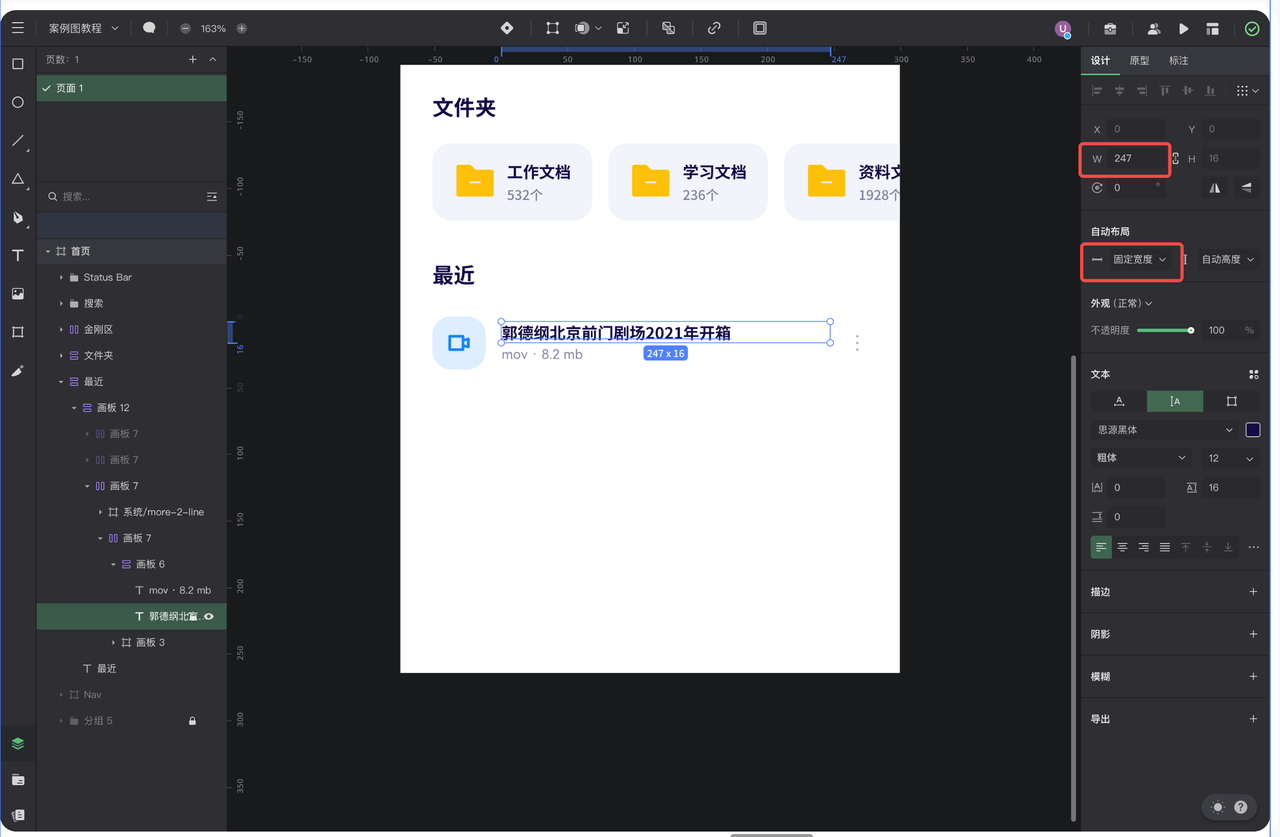Click the layer search field
1280x837 pixels.
pyautogui.click(x=125, y=197)
